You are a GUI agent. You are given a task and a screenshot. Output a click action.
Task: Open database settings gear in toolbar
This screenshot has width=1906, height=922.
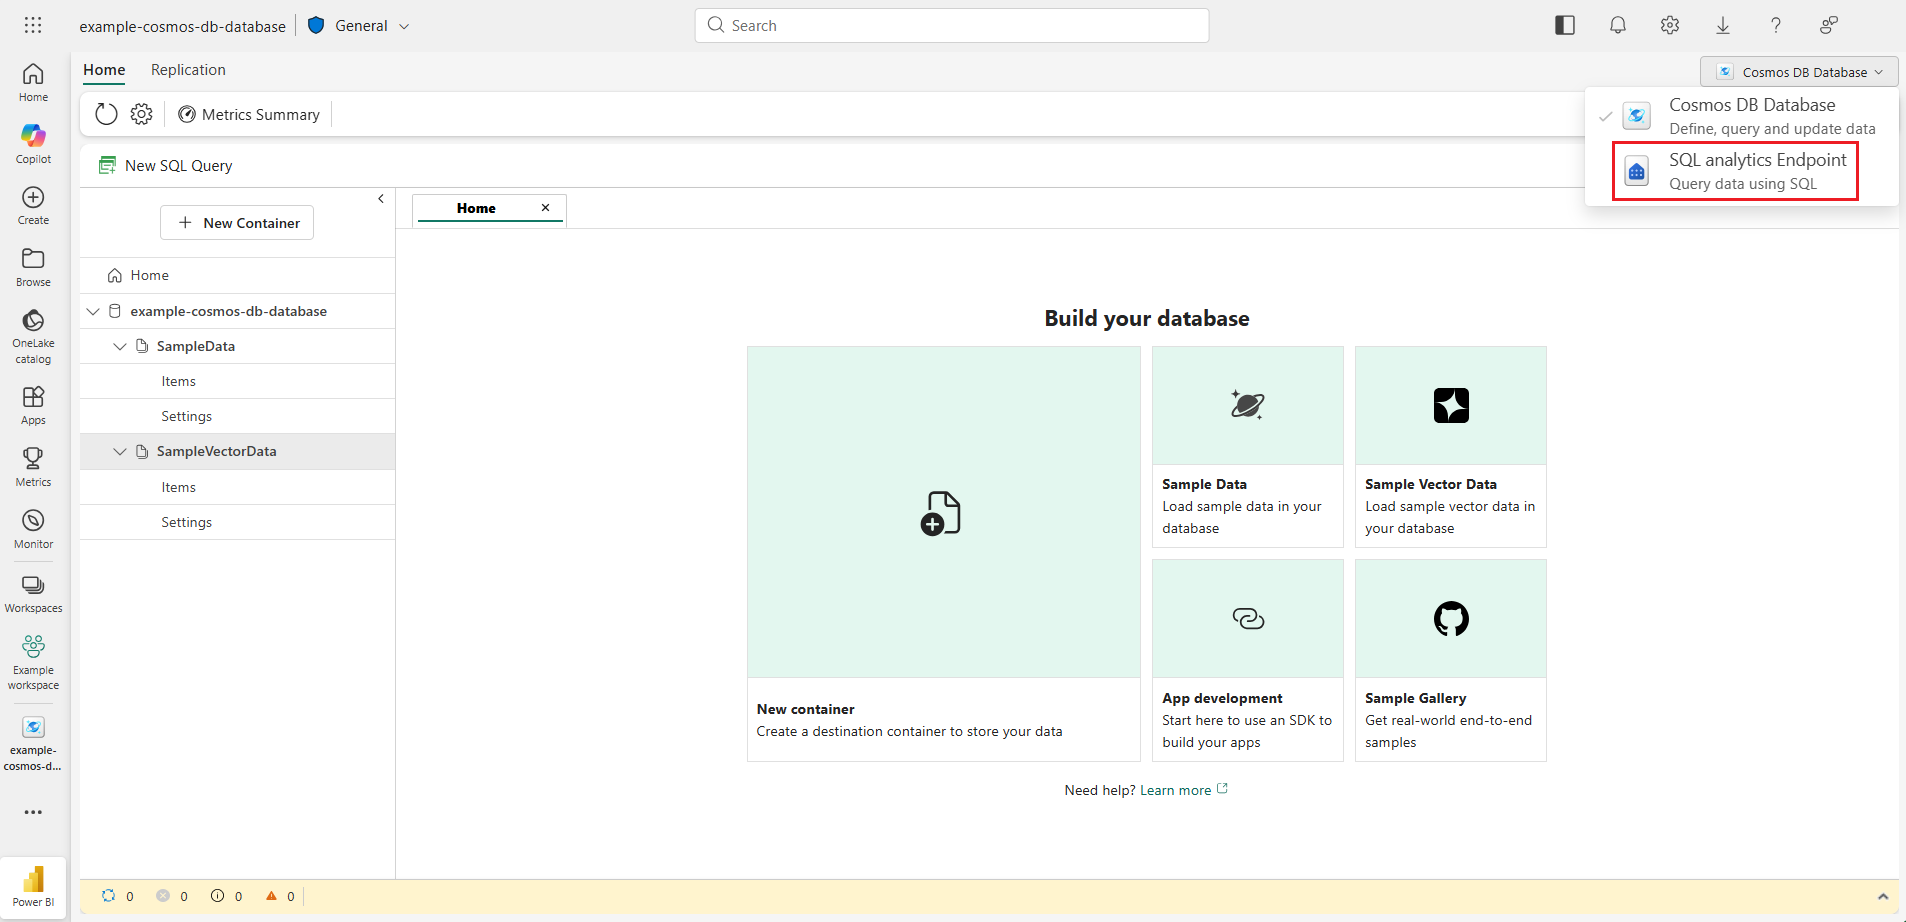coord(142,114)
